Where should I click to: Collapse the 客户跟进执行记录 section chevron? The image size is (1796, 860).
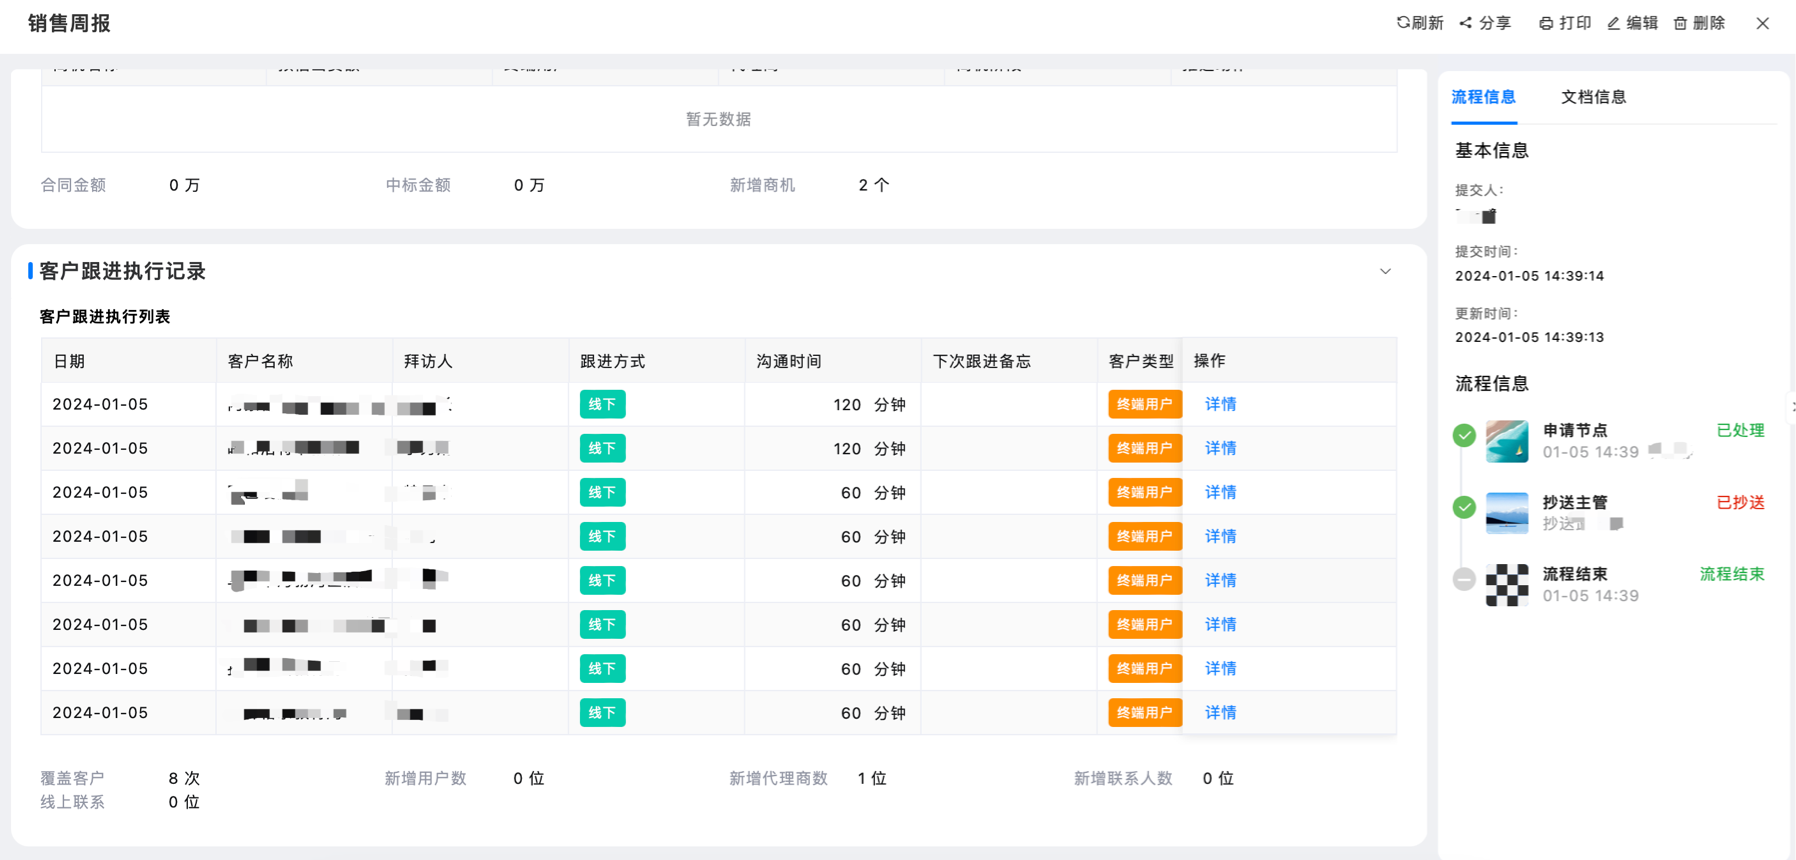(x=1385, y=272)
